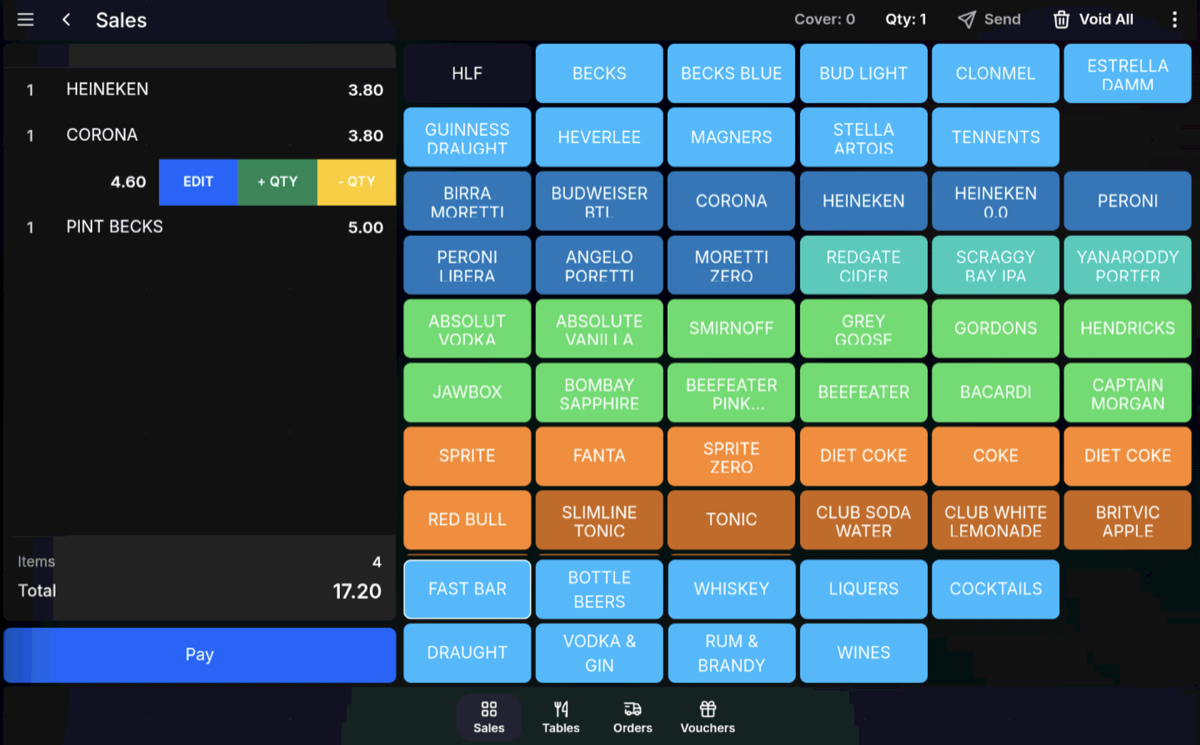Open the BOTTLE BEERS category

(599, 589)
